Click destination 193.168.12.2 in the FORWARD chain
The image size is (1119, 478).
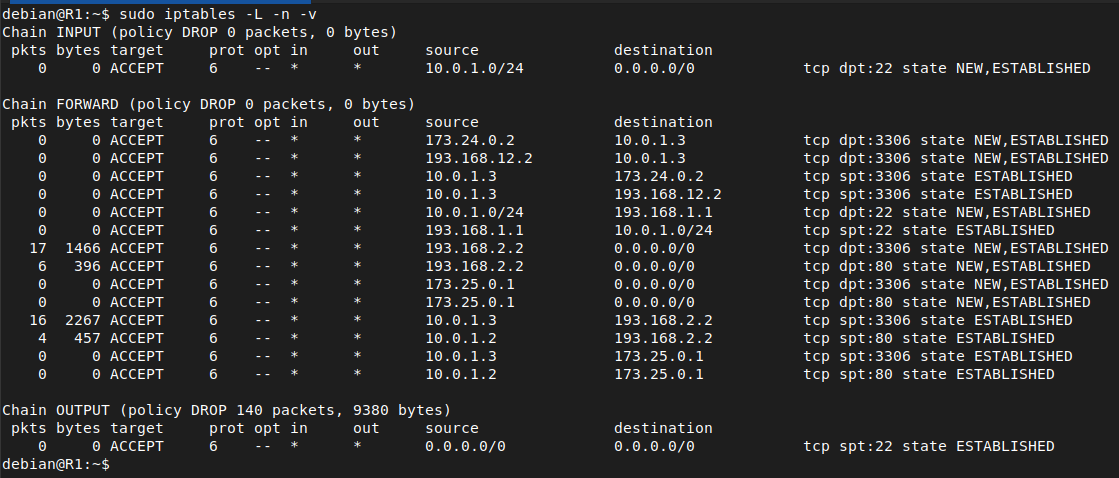(x=668, y=194)
